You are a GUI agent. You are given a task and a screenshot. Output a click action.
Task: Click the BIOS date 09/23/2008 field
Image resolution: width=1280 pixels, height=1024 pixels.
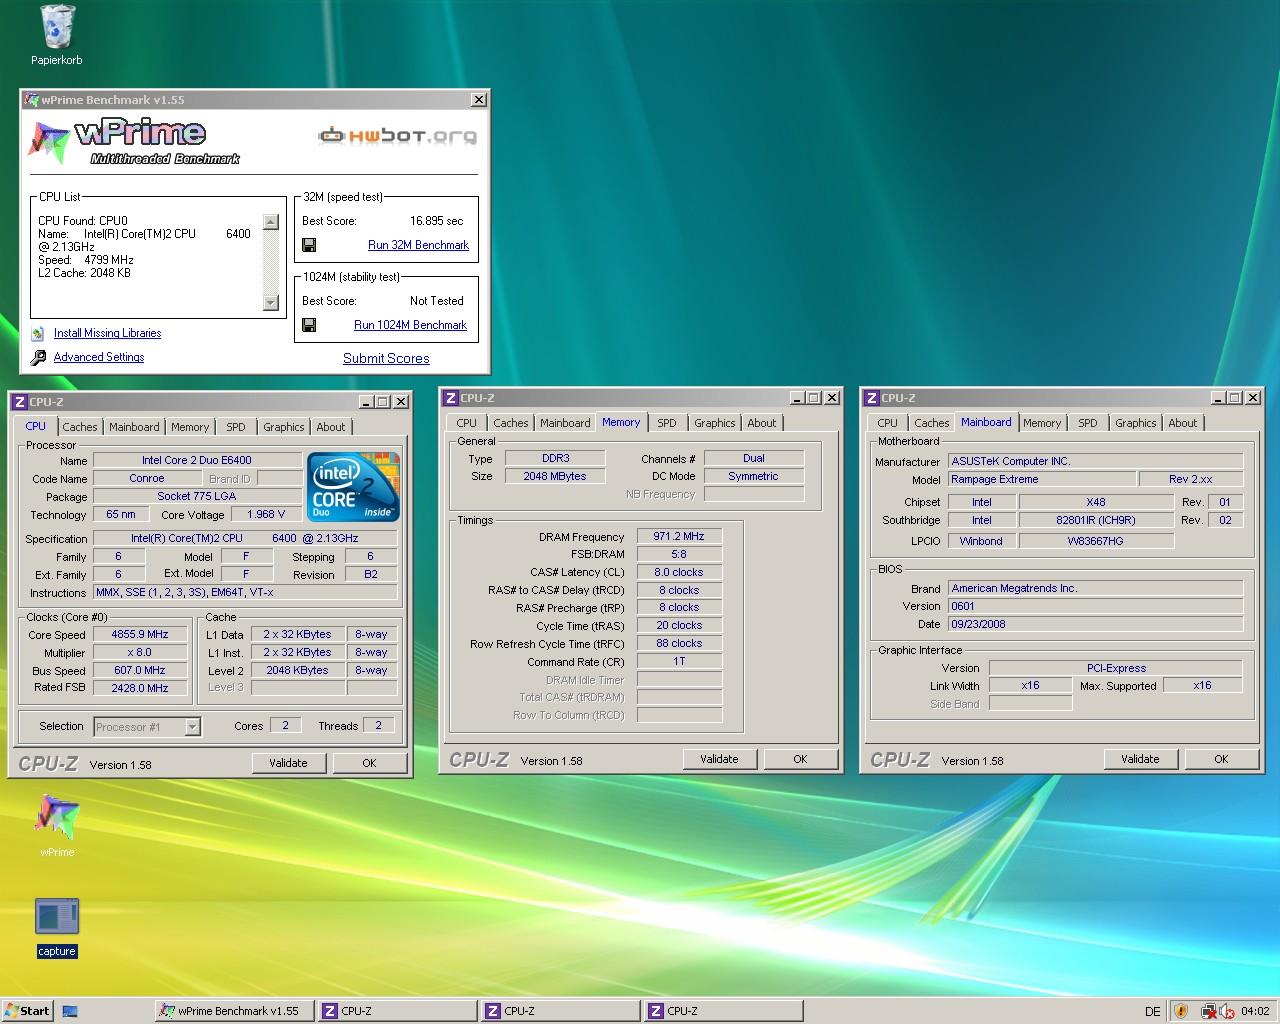pos(1095,624)
